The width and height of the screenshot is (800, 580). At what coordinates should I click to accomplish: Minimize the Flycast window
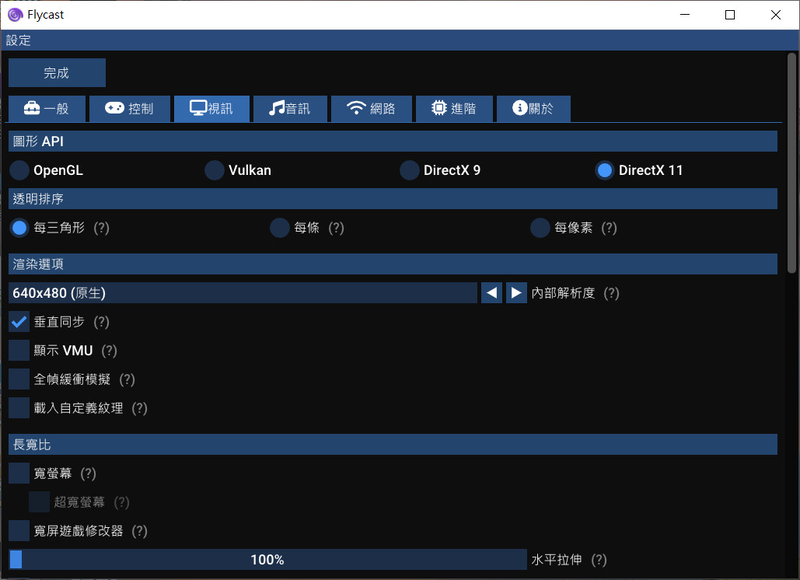685,15
